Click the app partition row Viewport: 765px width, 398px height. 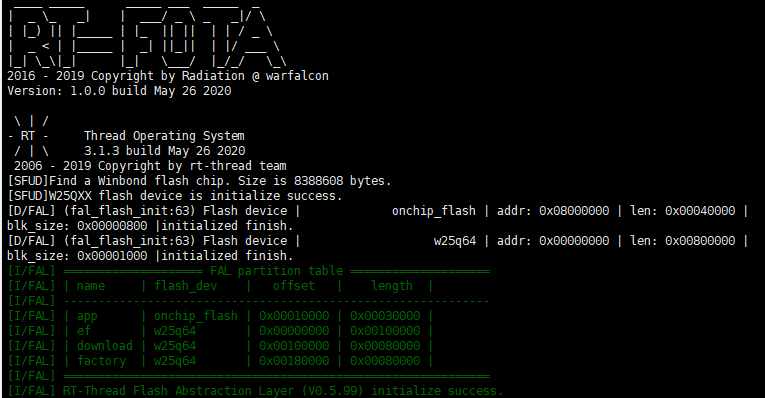(x=220, y=316)
